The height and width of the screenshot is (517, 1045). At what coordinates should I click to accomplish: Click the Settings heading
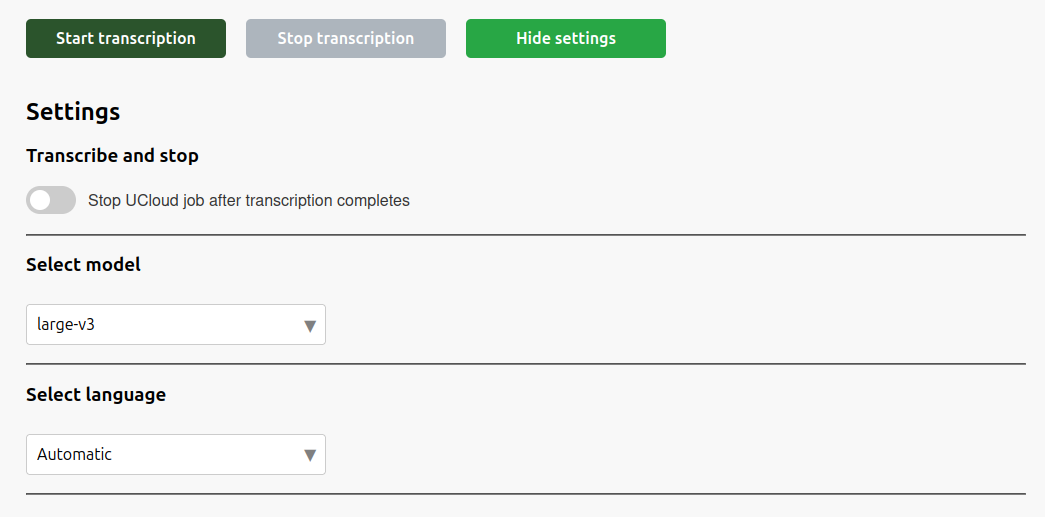coord(73,112)
